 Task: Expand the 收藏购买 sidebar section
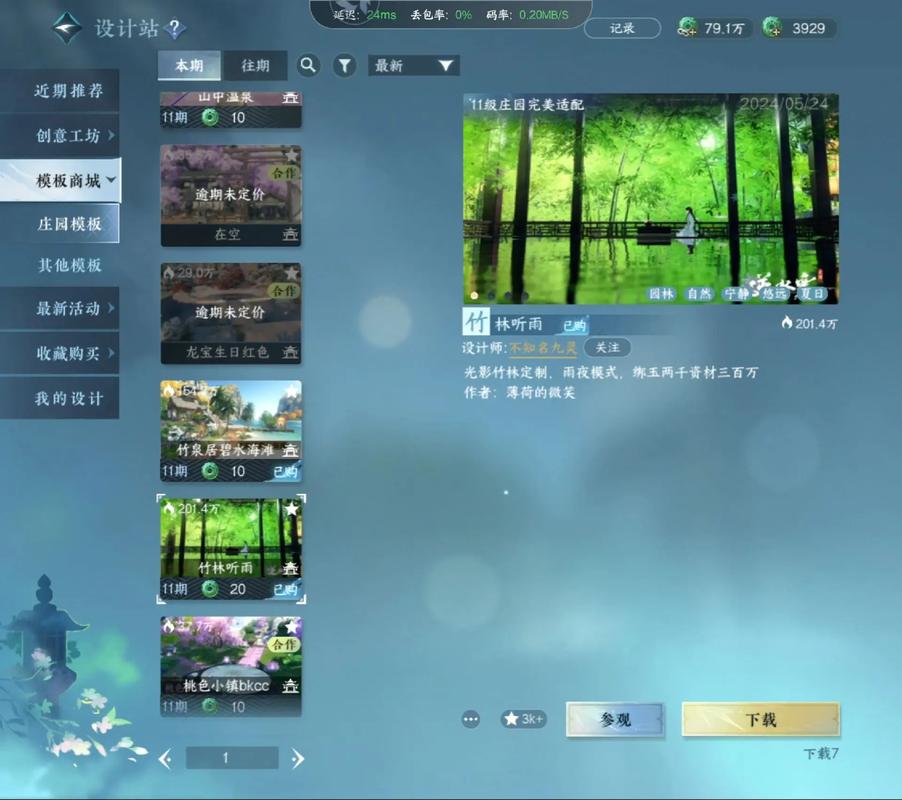click(60, 353)
